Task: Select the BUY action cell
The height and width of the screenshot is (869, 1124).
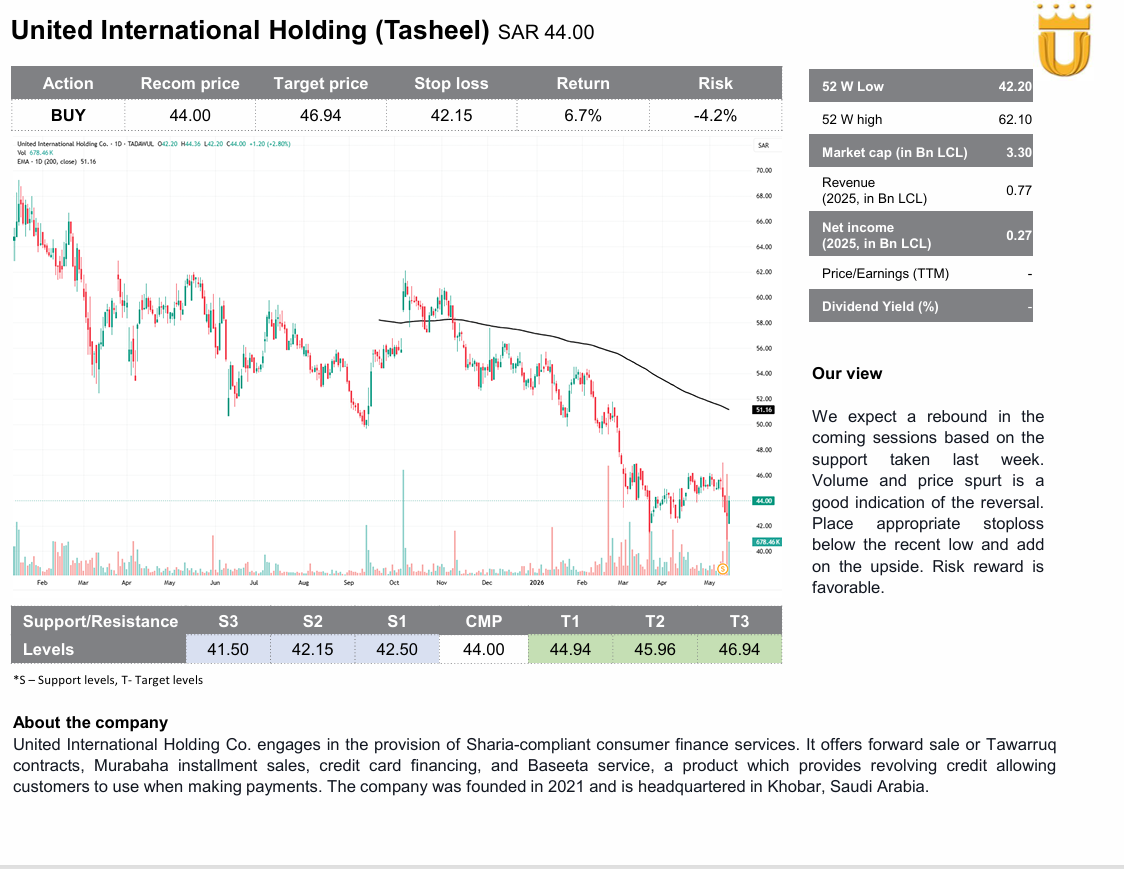Action: coord(68,115)
